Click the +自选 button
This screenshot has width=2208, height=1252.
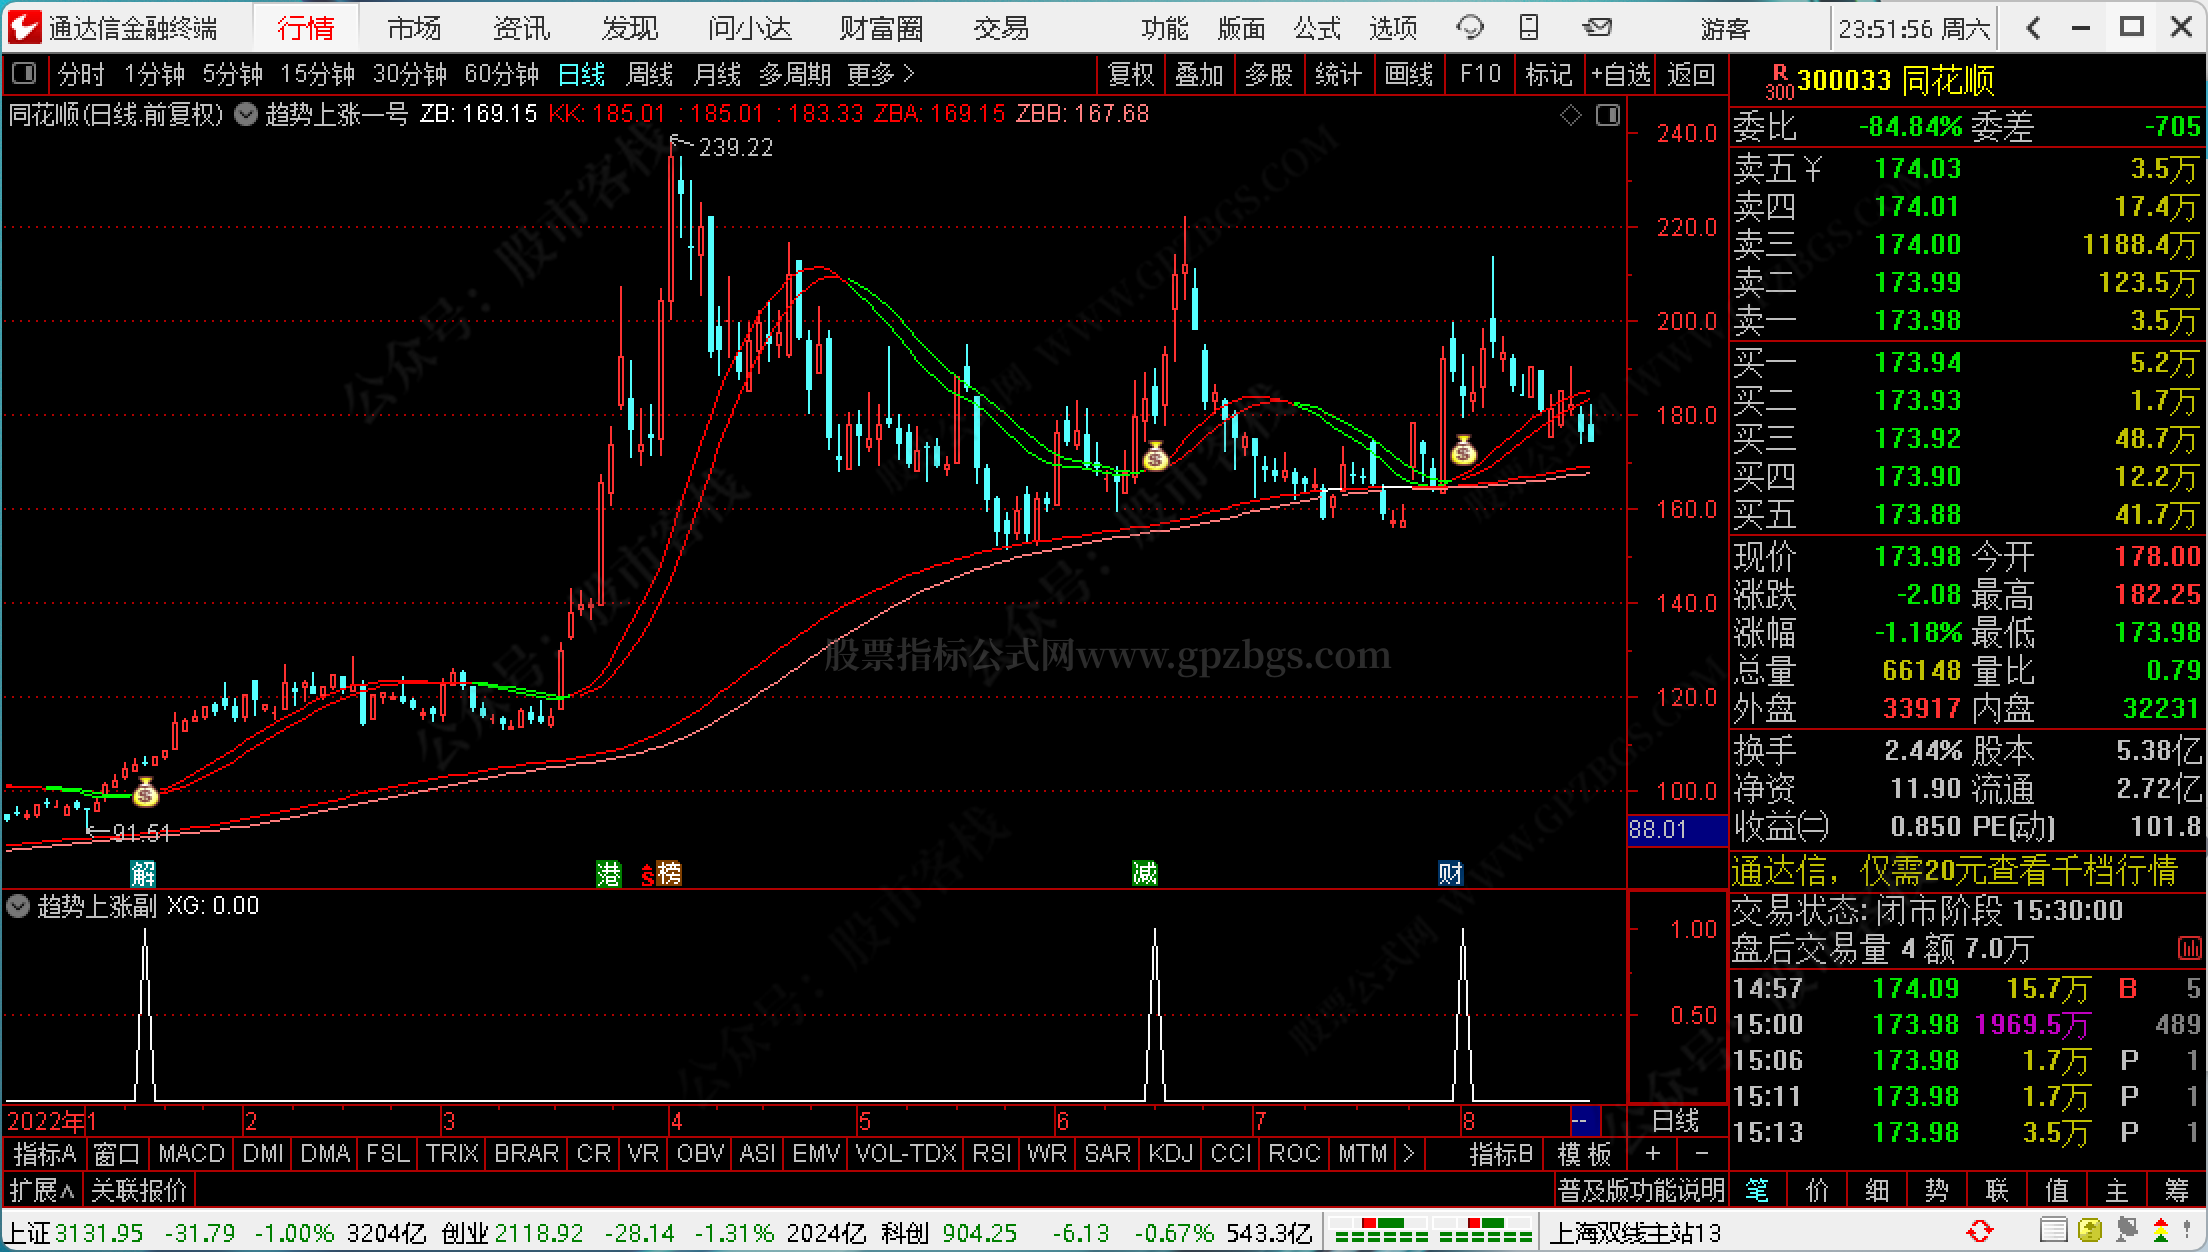1621,74
